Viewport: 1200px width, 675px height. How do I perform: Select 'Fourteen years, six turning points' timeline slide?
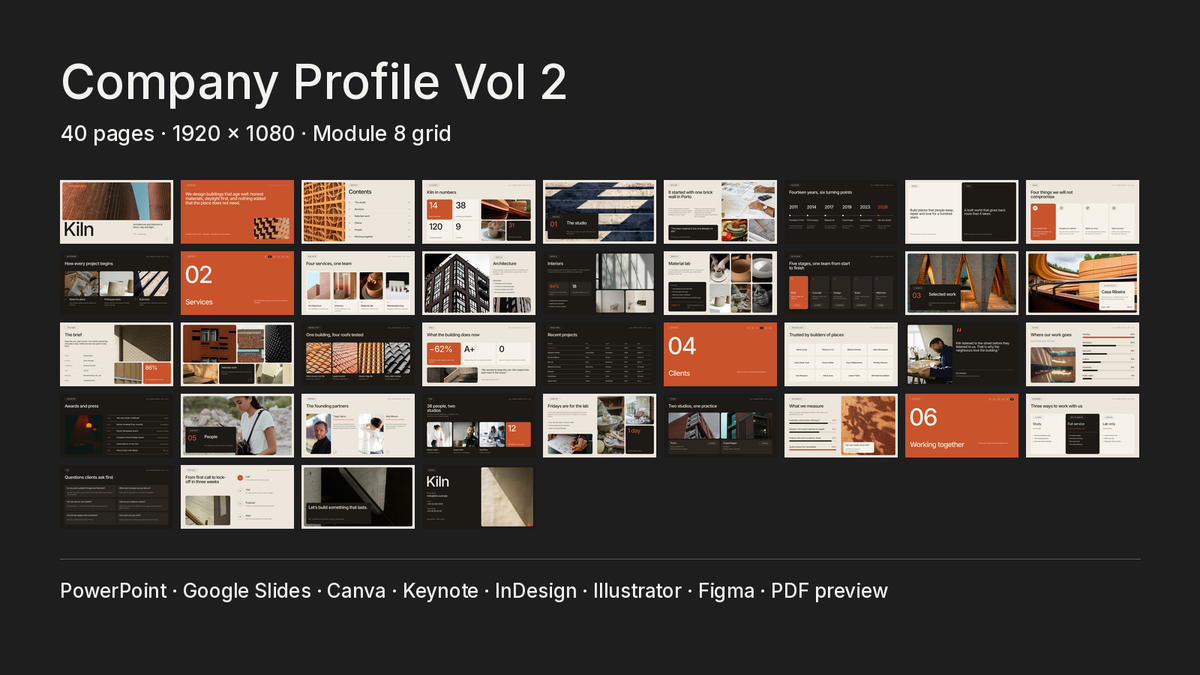841,211
